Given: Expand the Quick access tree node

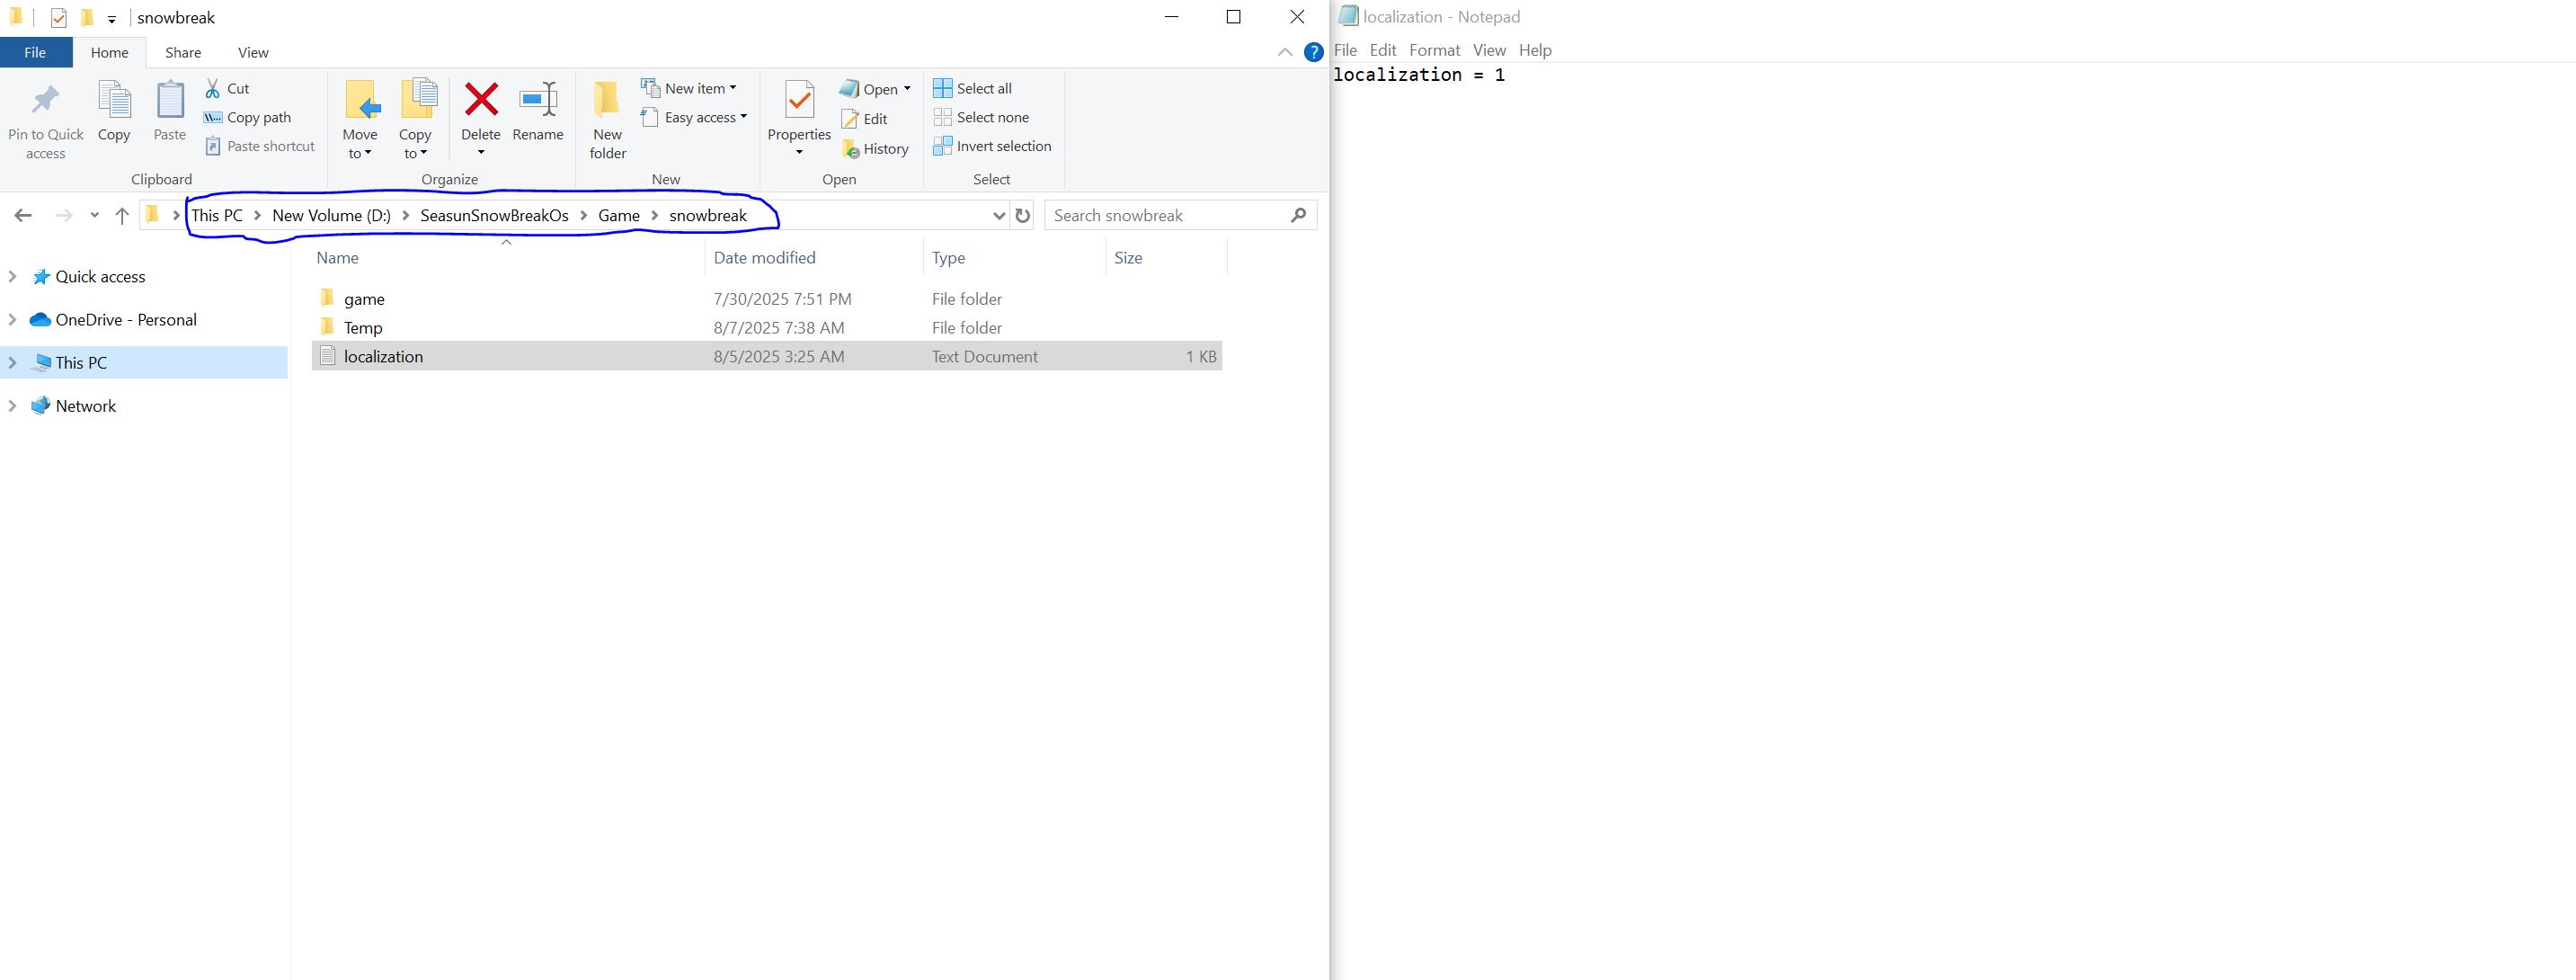Looking at the screenshot, I should [x=13, y=276].
